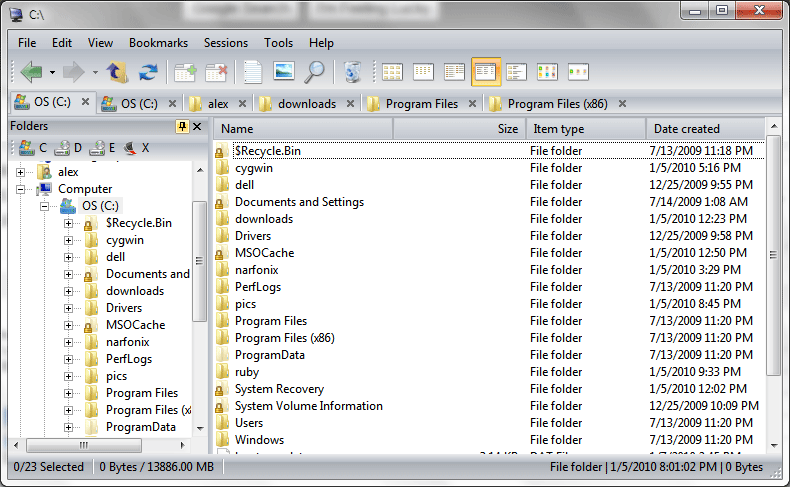Screen dimensions: 790x487
Task: Click the close tab icon with red X
Action: coord(217,72)
